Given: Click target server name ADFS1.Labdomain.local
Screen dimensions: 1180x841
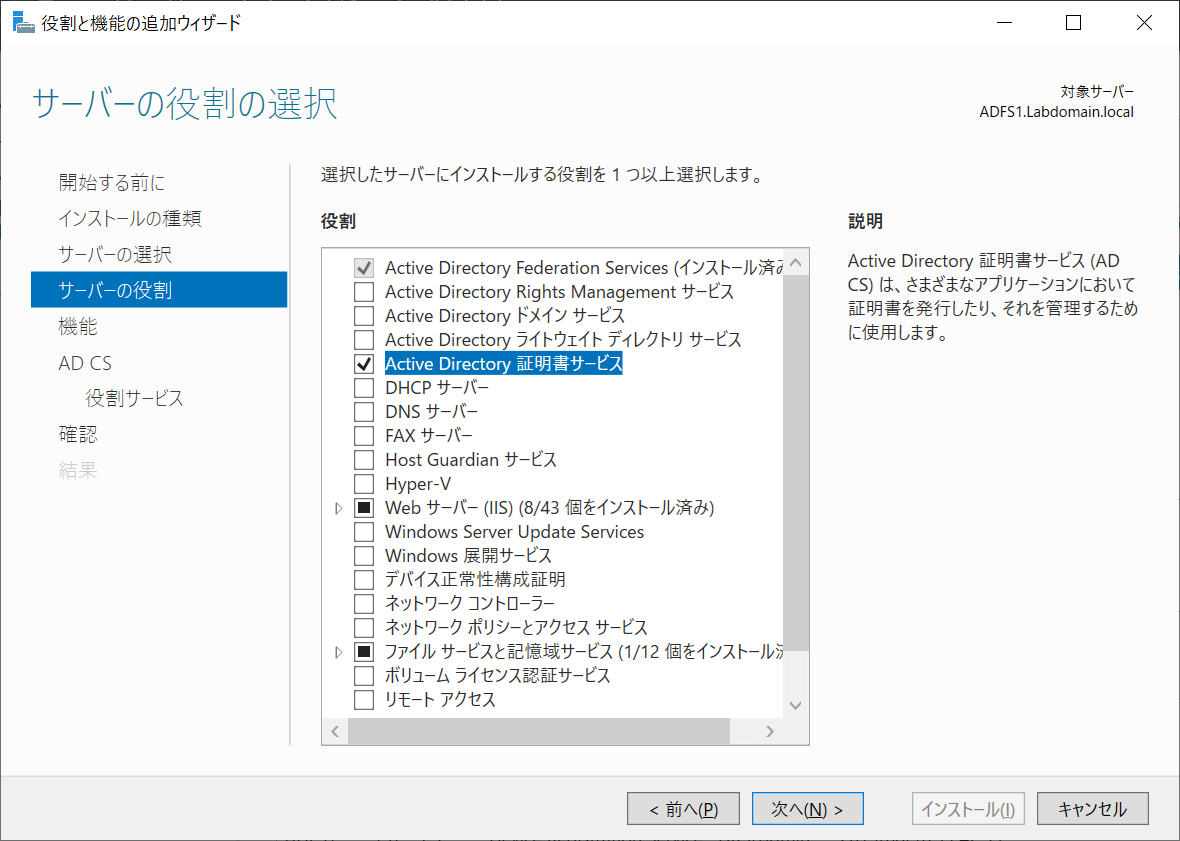Looking at the screenshot, I should coord(1057,112).
